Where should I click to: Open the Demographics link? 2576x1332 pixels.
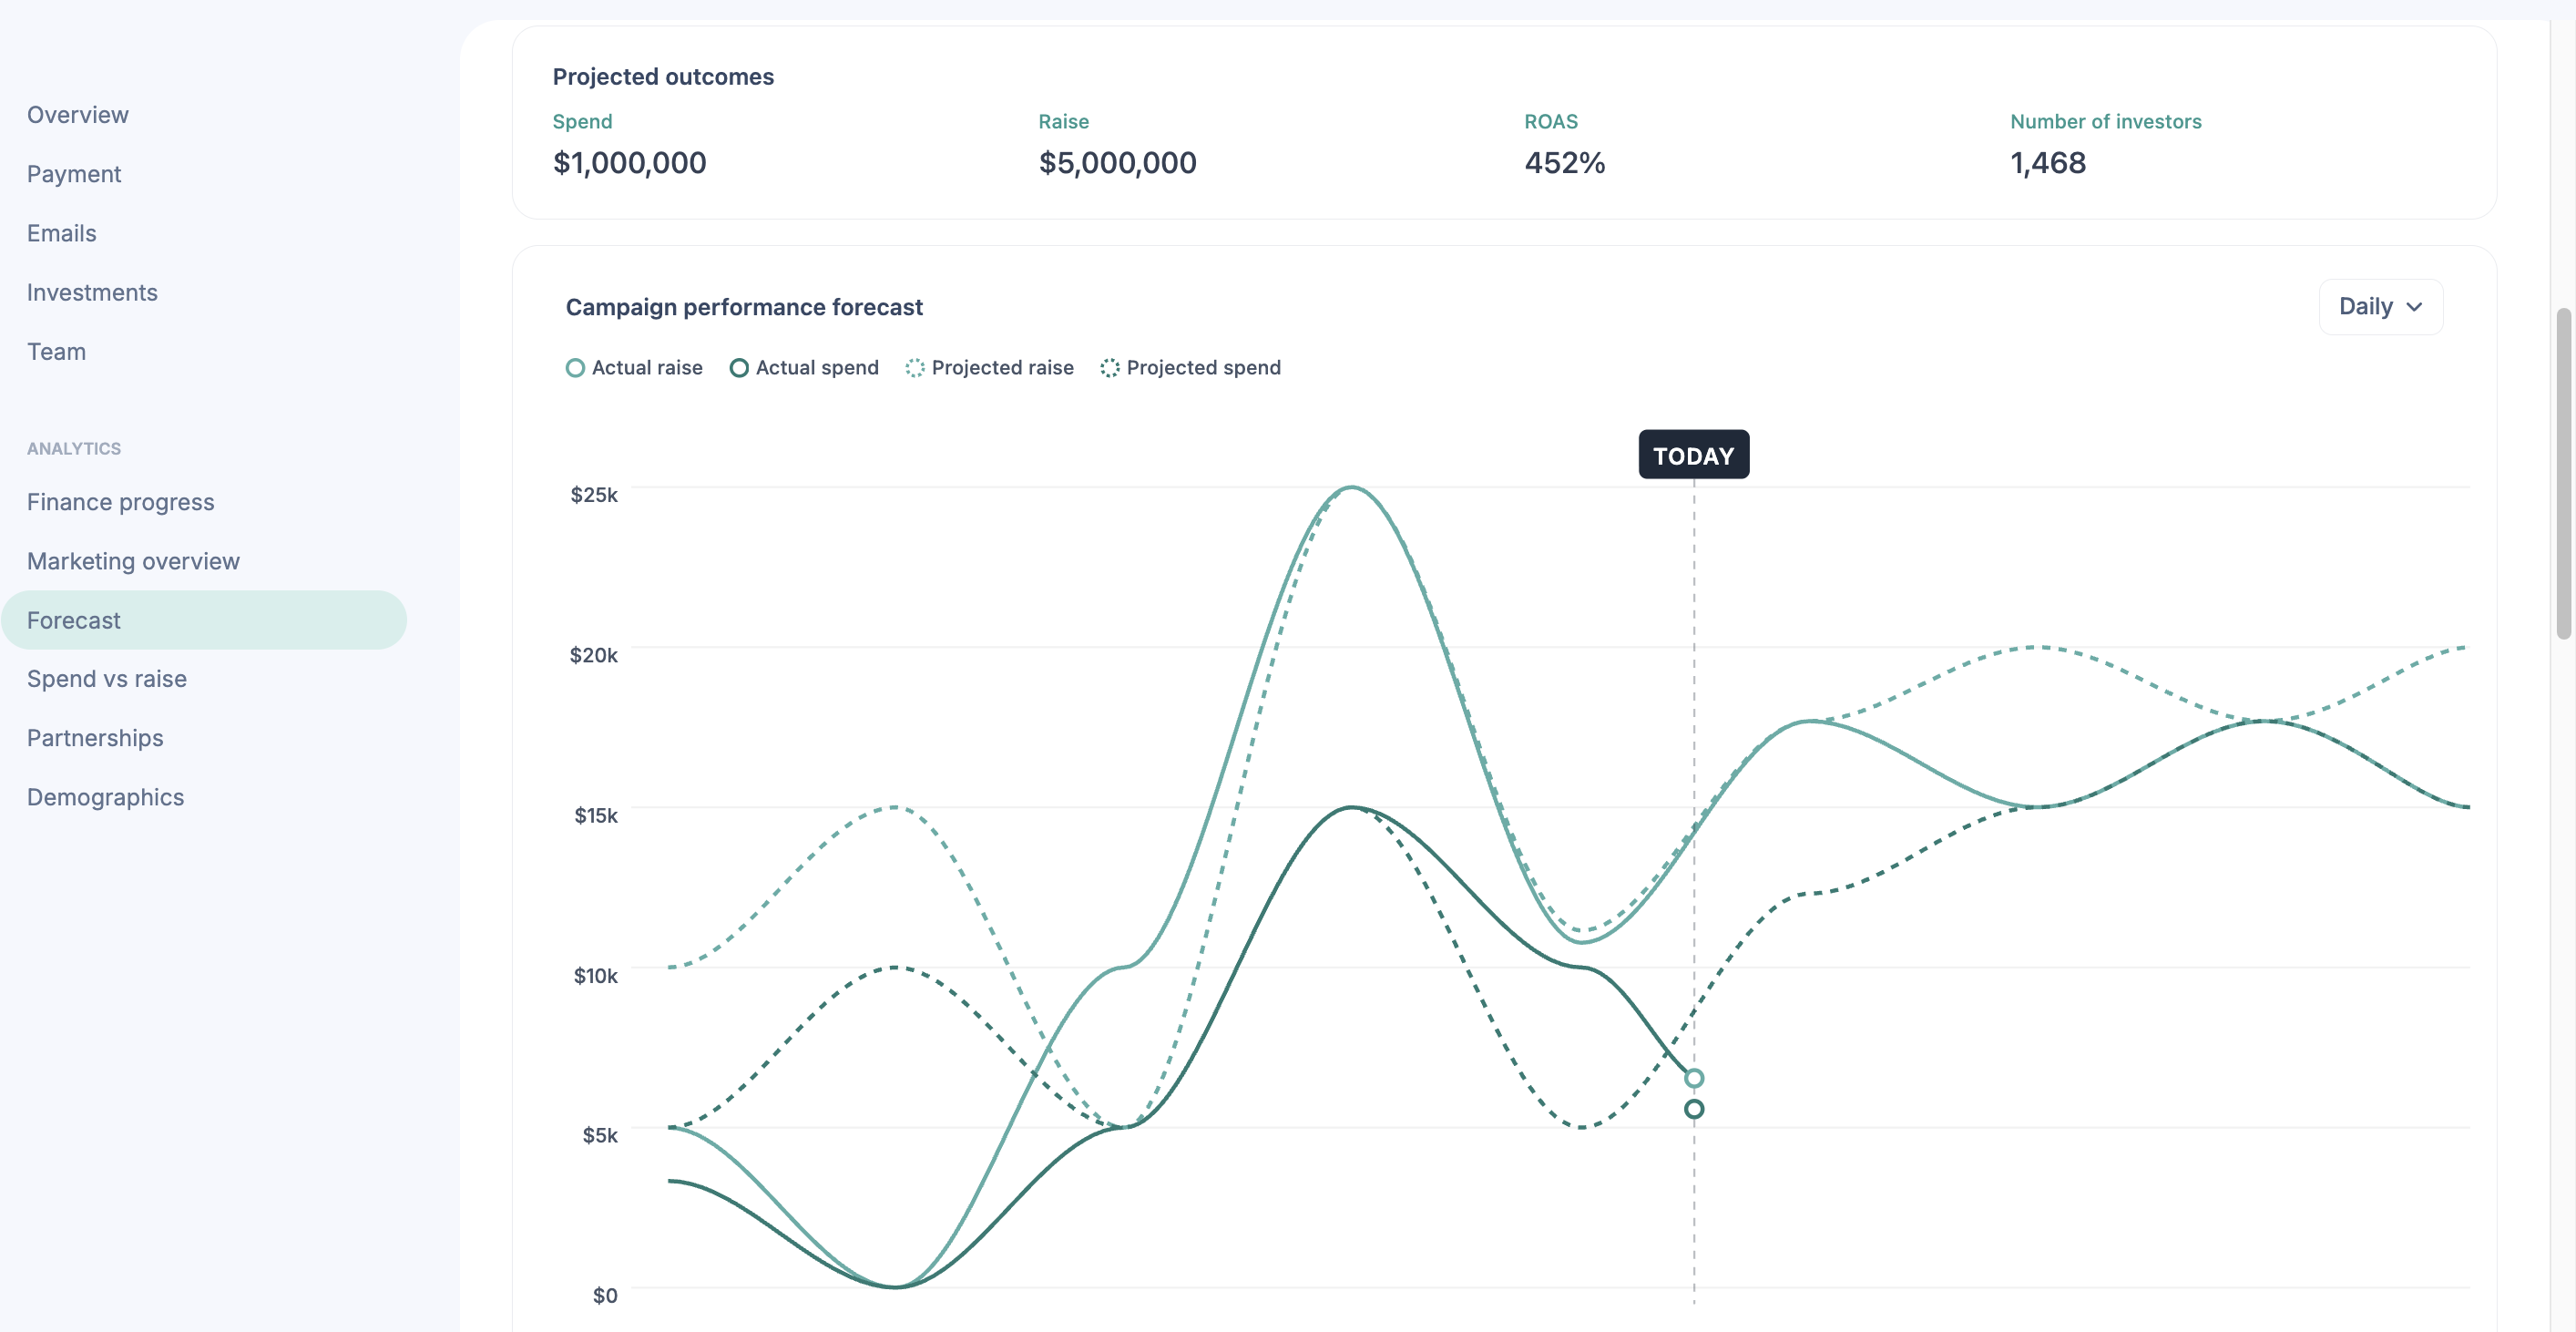point(105,797)
